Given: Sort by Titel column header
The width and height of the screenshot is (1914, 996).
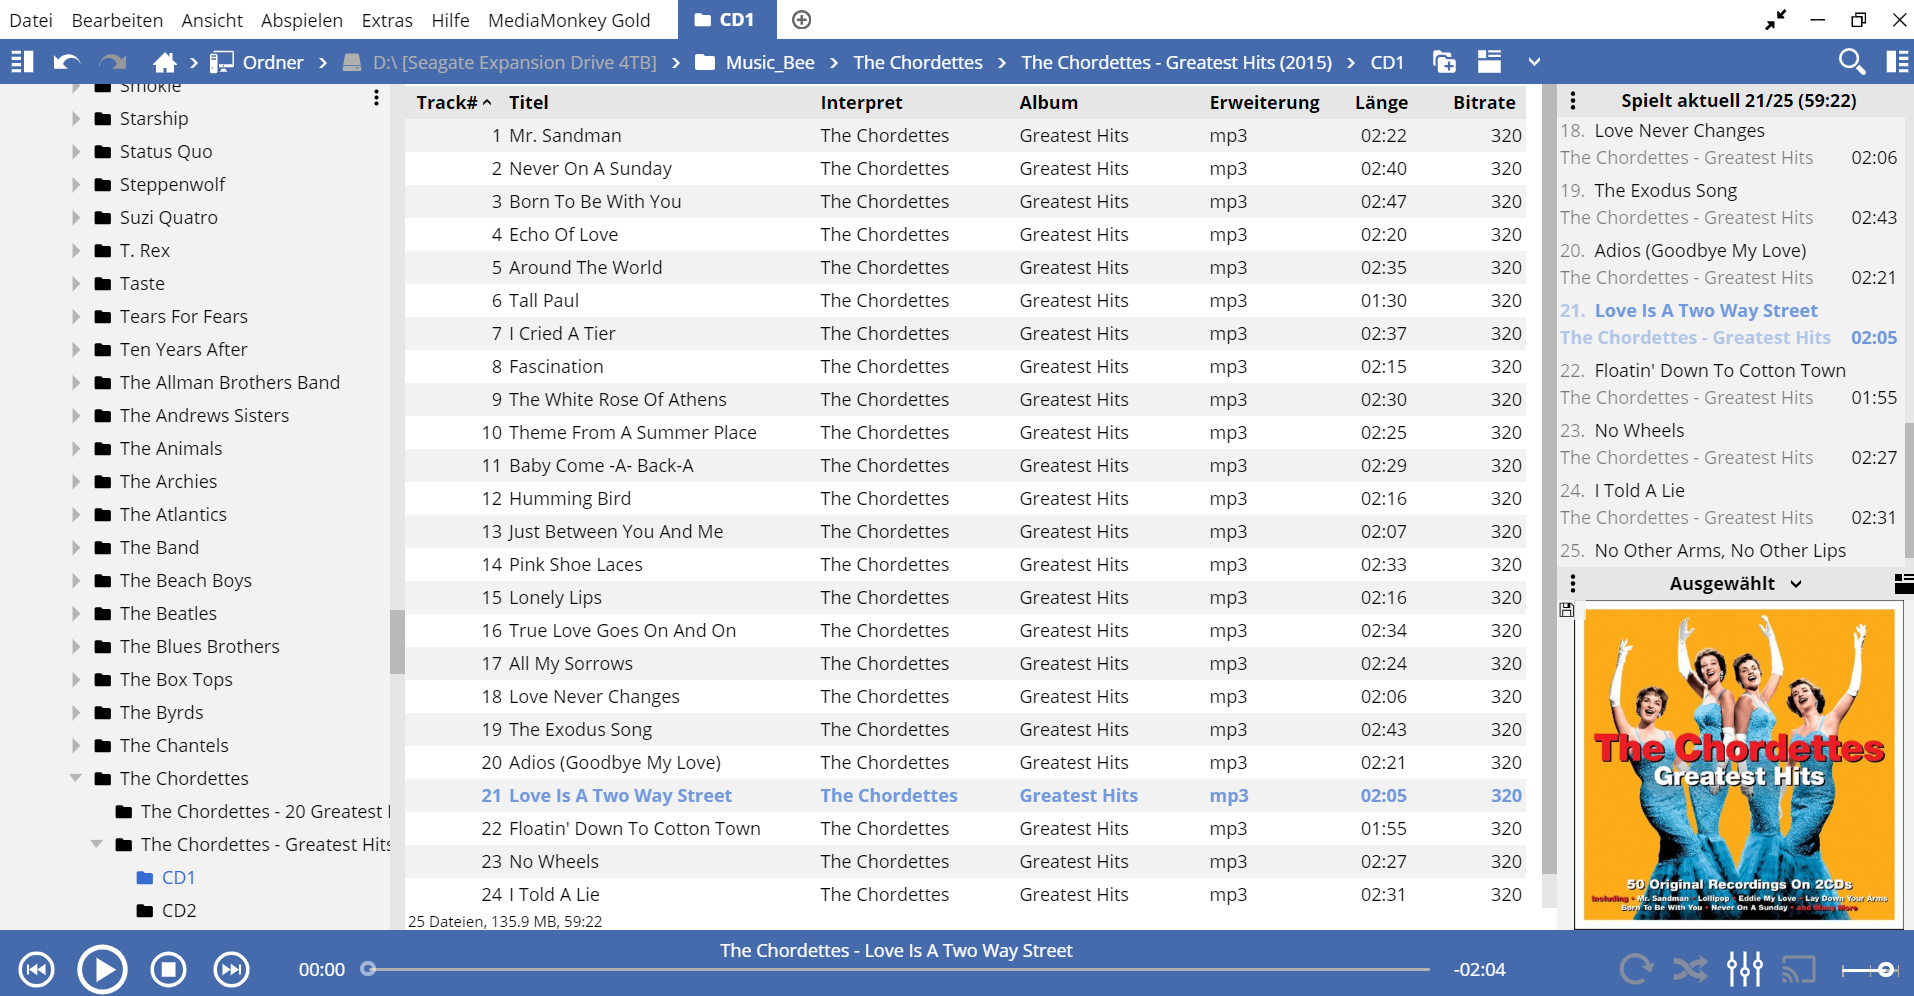Looking at the screenshot, I should pyautogui.click(x=528, y=102).
